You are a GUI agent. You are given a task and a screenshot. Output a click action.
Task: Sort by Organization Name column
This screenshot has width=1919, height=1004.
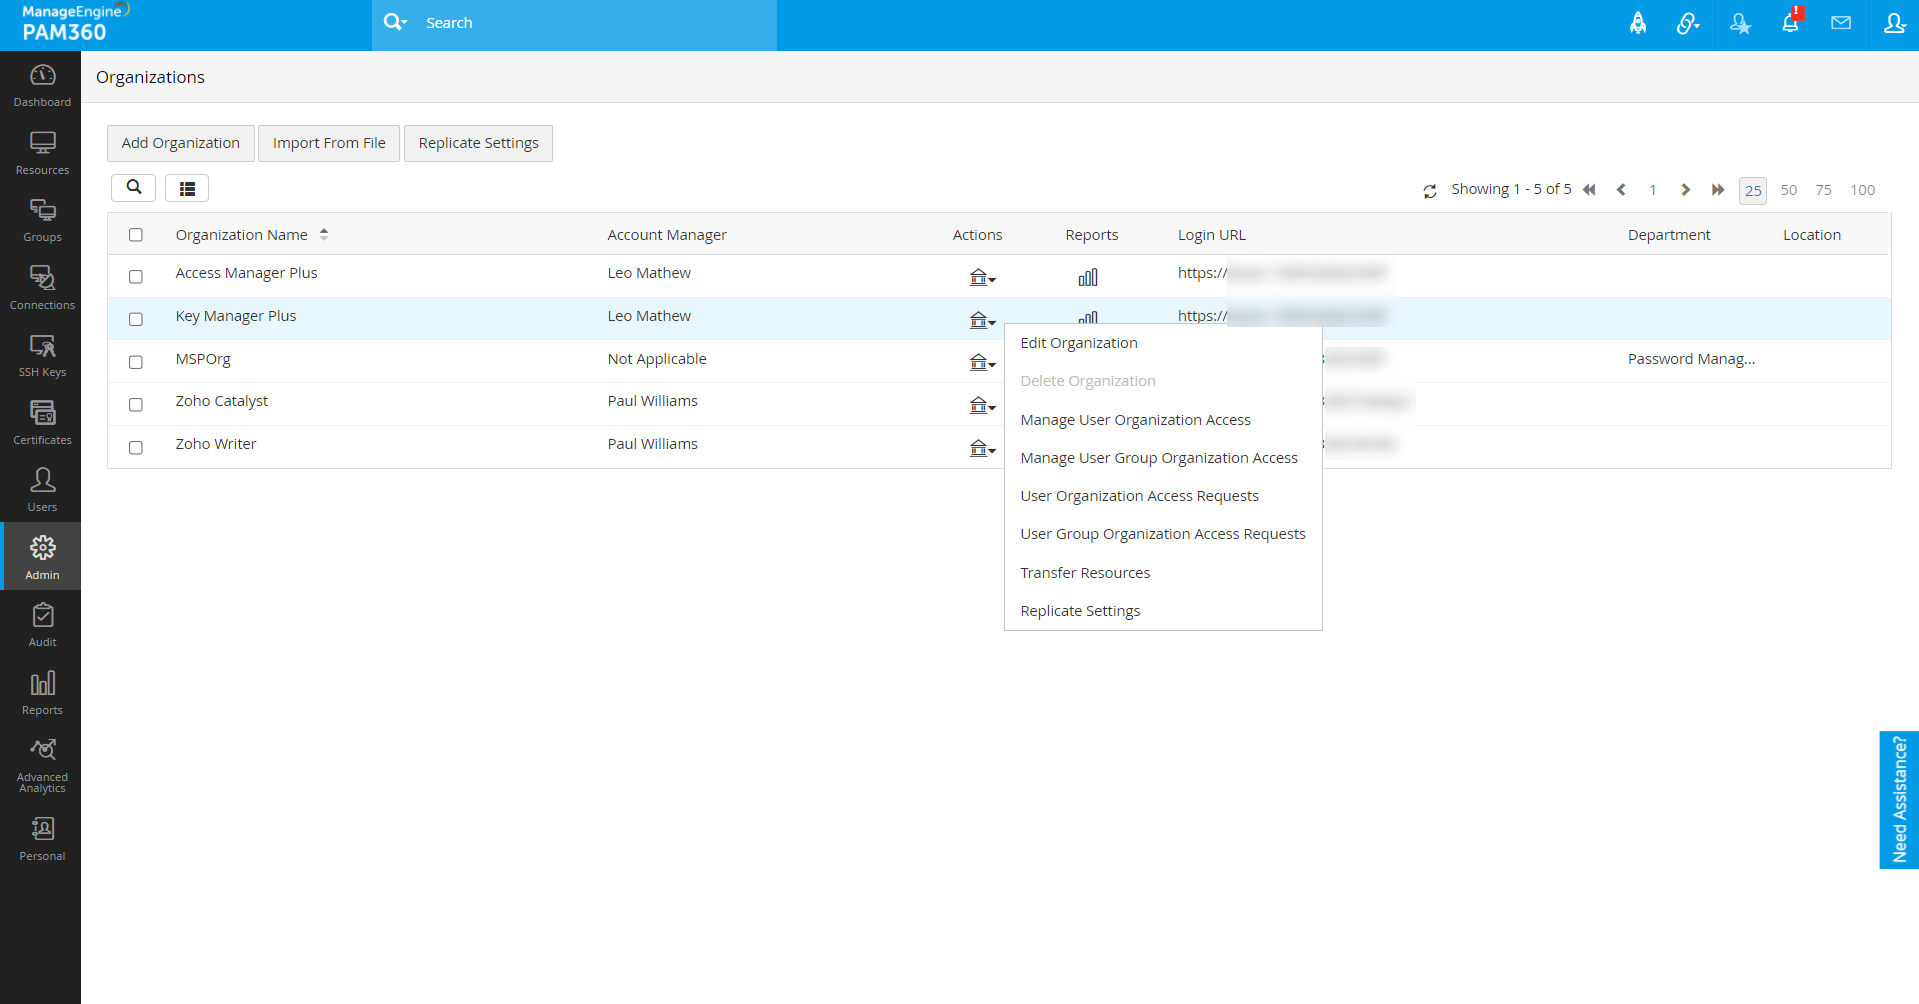click(251, 235)
